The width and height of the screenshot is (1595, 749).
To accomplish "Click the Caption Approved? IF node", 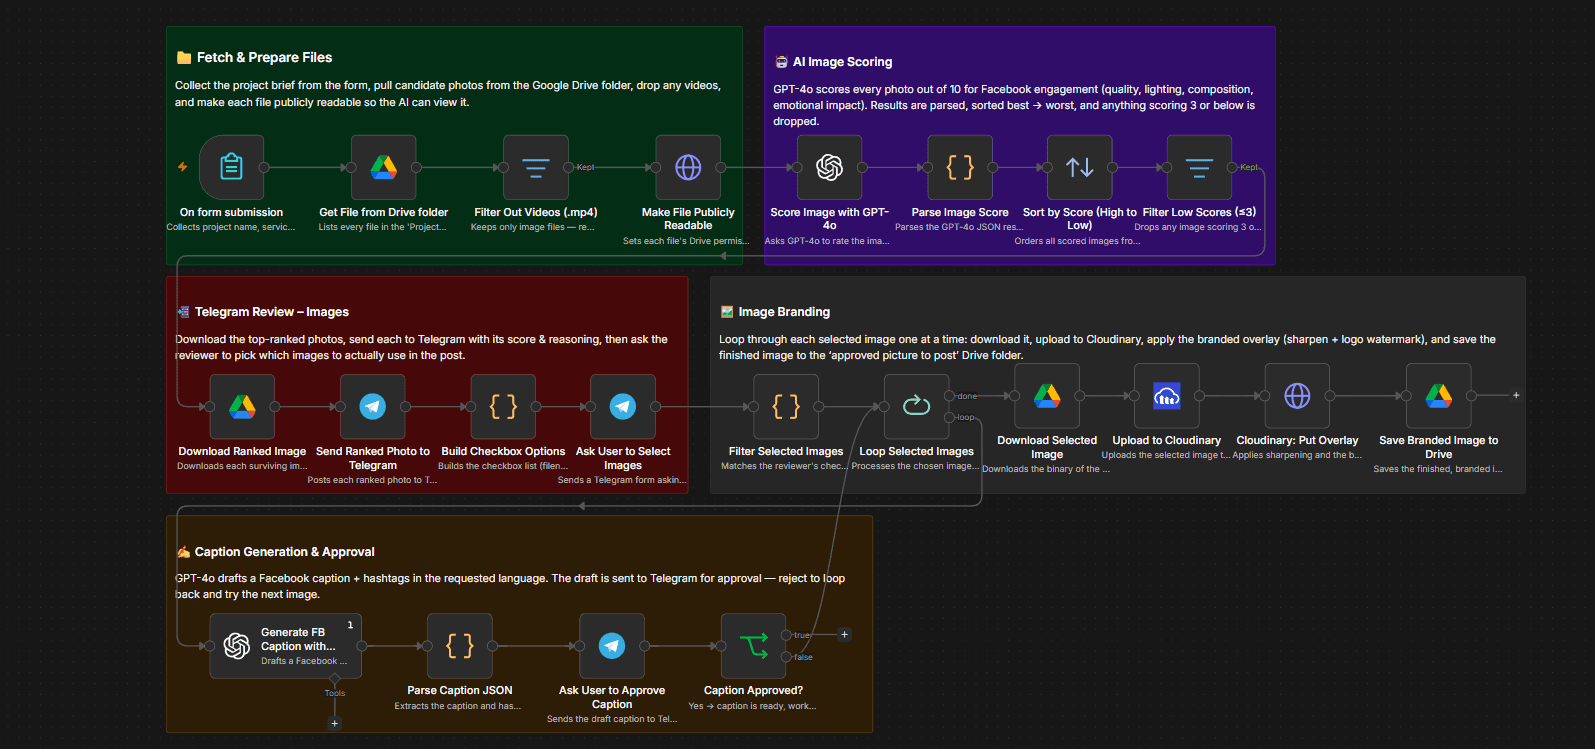I will coord(753,646).
